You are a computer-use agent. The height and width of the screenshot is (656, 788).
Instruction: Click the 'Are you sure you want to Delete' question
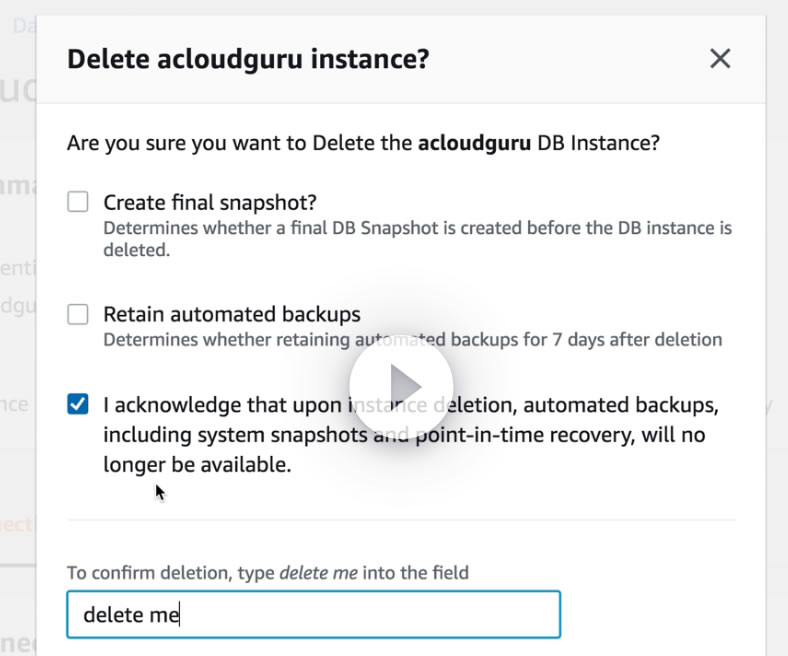tap(240, 143)
